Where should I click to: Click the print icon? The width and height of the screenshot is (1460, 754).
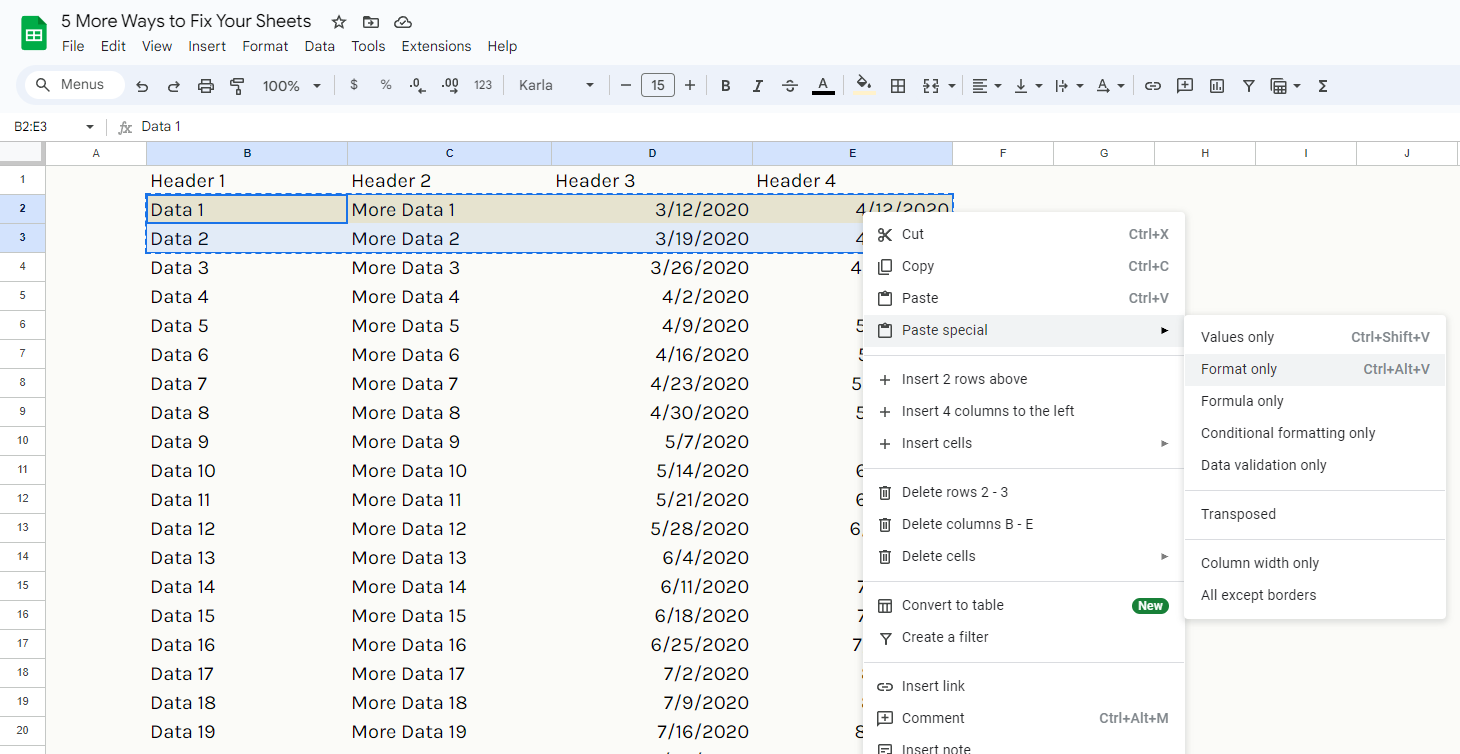coord(206,86)
